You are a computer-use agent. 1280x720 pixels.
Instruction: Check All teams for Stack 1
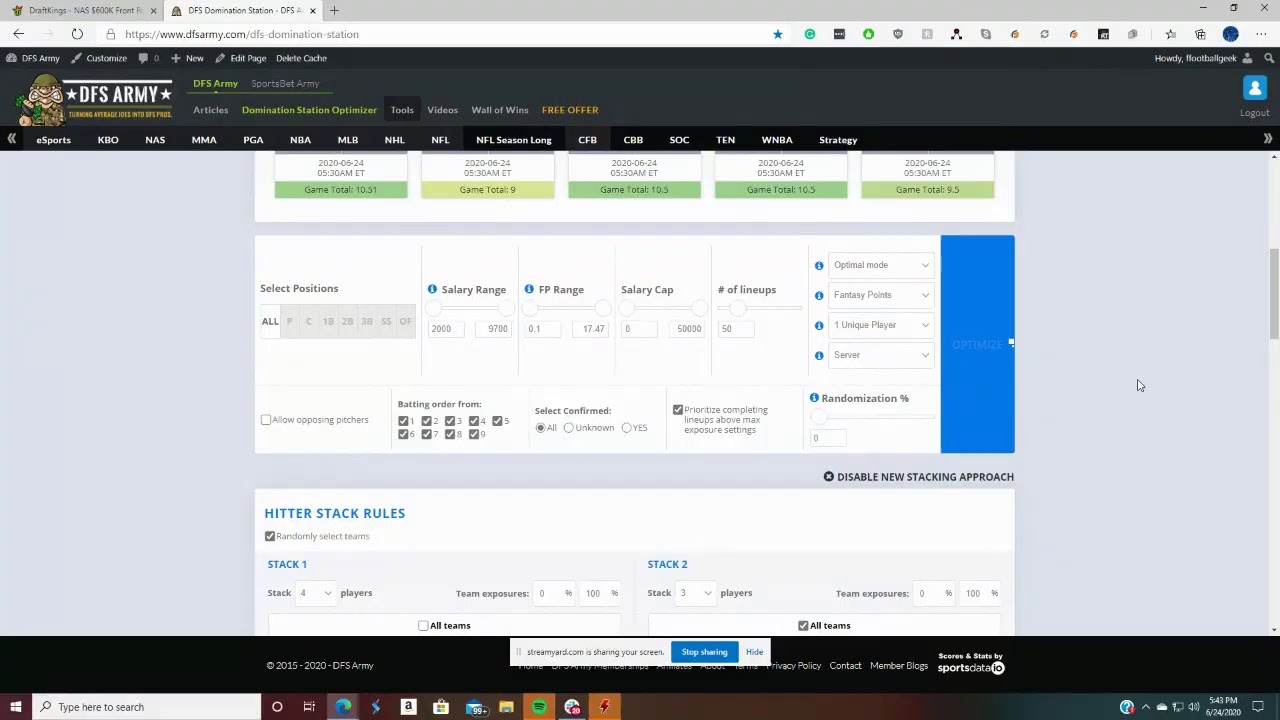click(423, 626)
